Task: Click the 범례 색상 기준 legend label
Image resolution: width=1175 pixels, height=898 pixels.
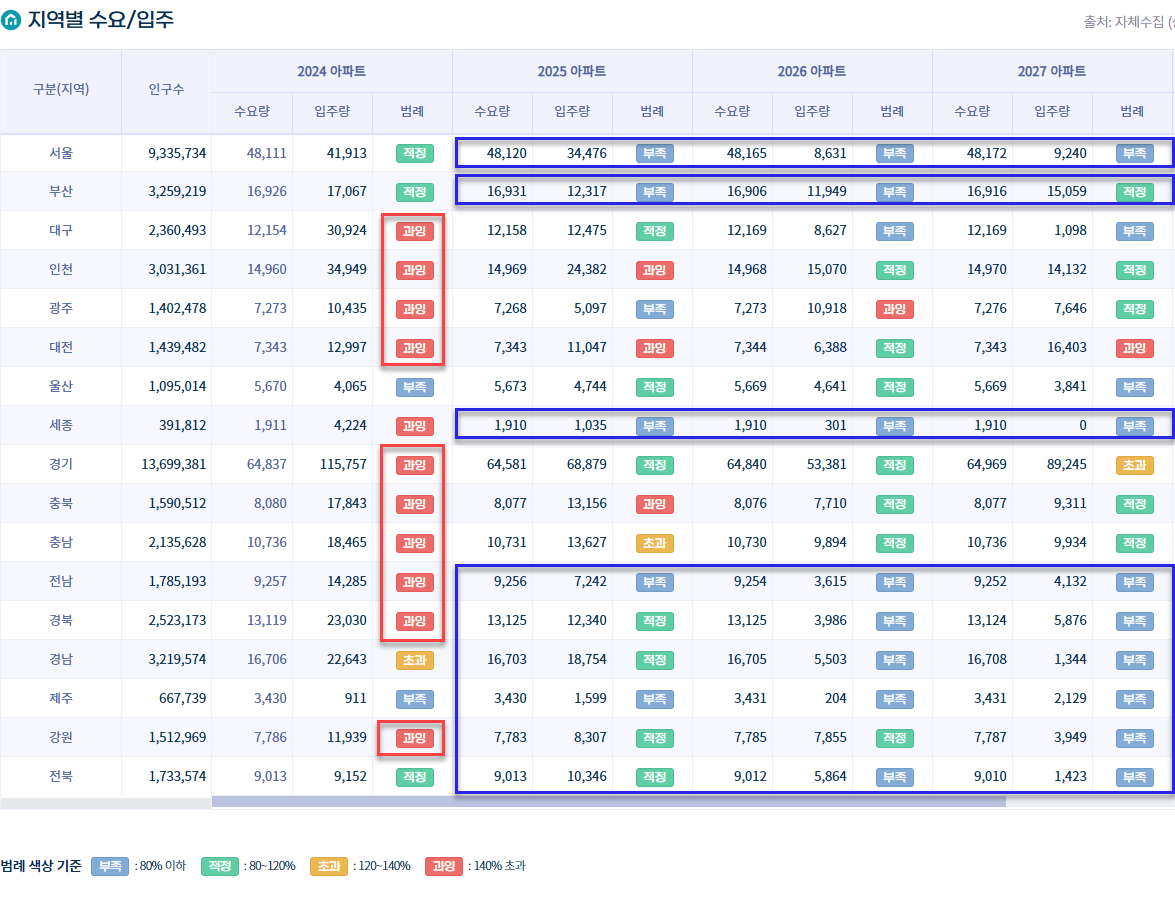Action: click(41, 866)
